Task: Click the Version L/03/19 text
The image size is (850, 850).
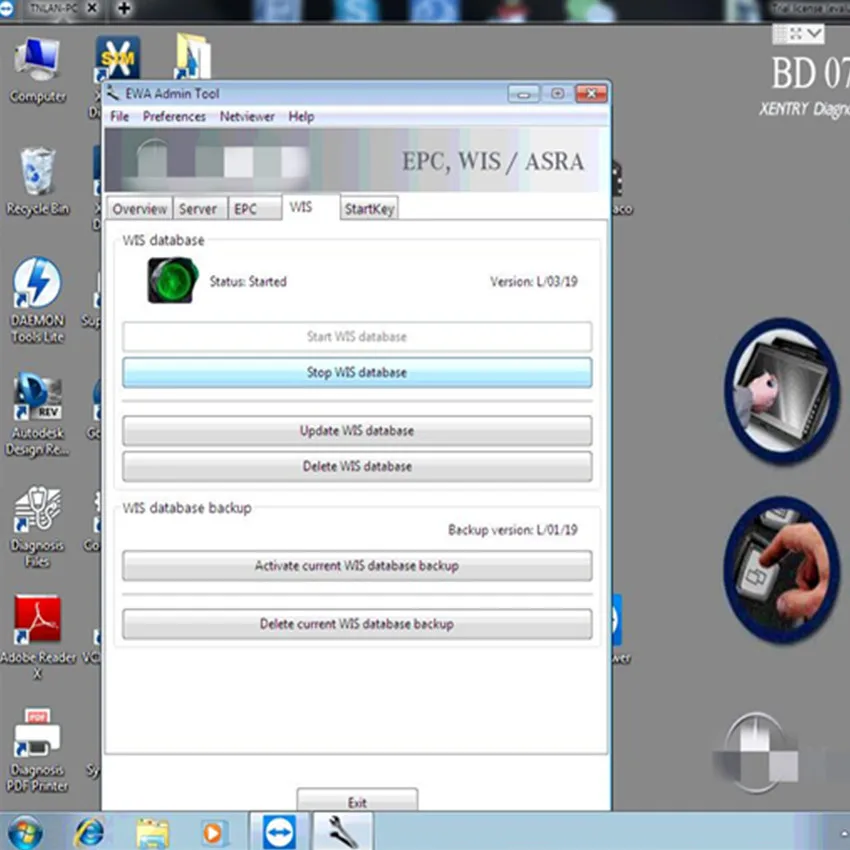Action: pyautogui.click(x=534, y=281)
